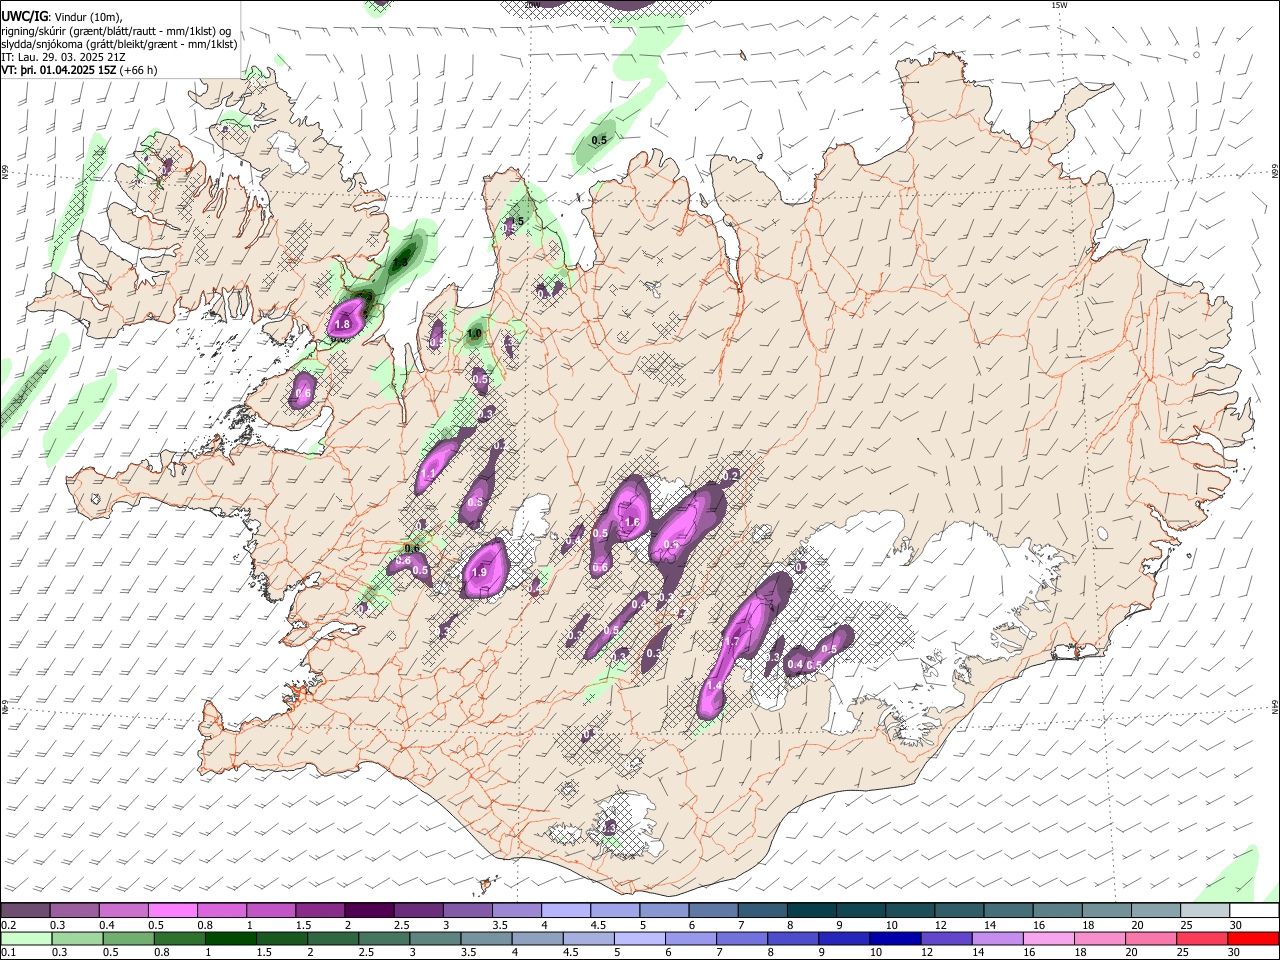Click the UWC/IG title text

[x=24, y=16]
